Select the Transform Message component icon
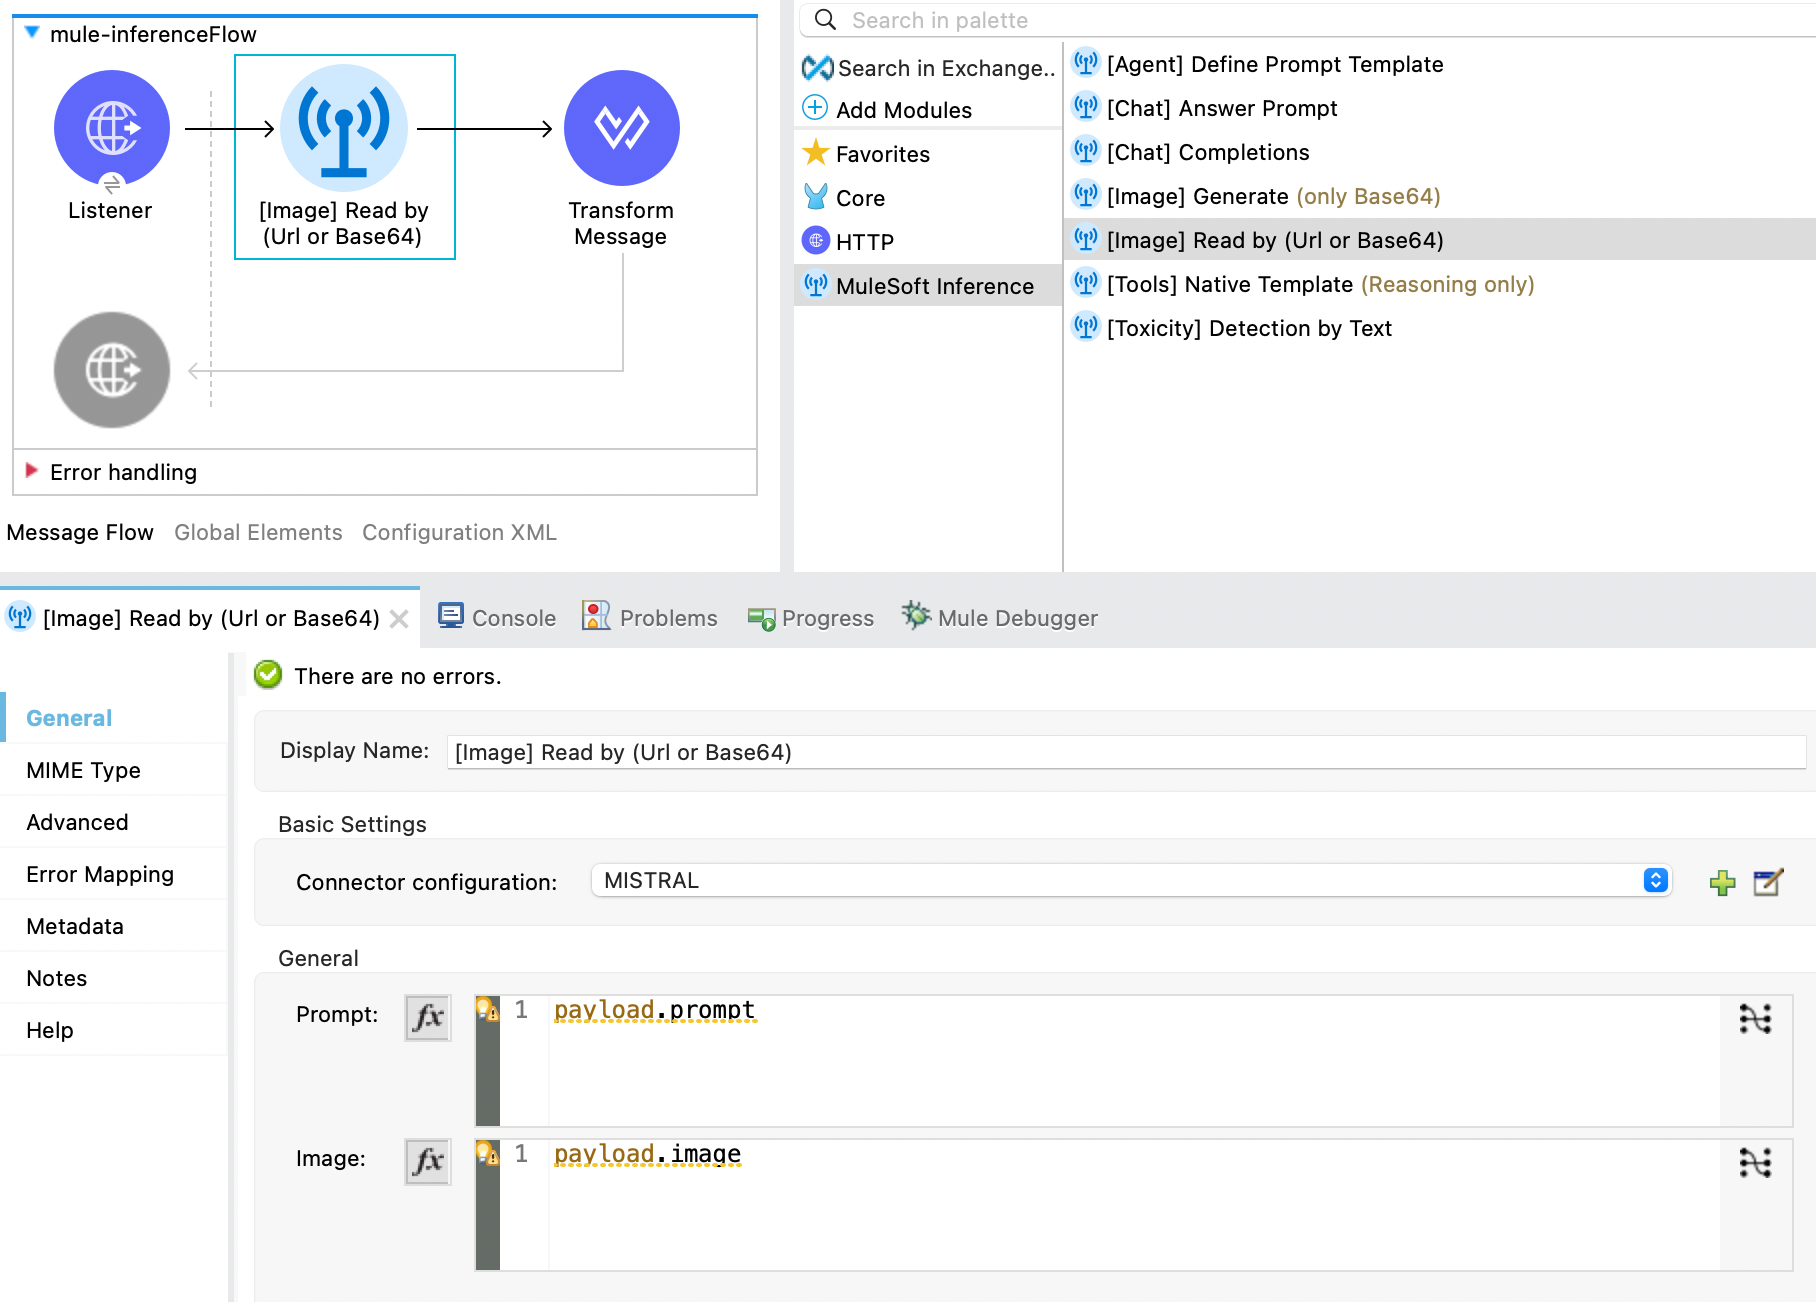Image resolution: width=1816 pixels, height=1302 pixels. [x=622, y=128]
